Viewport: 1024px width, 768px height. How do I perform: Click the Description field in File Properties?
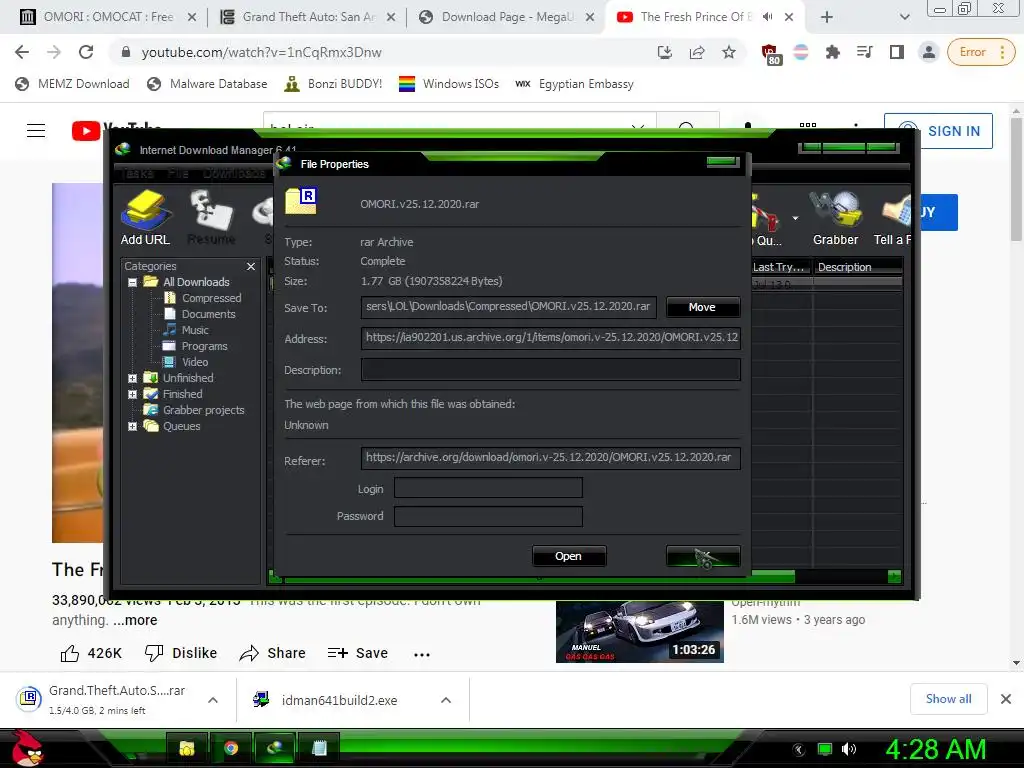tap(551, 370)
